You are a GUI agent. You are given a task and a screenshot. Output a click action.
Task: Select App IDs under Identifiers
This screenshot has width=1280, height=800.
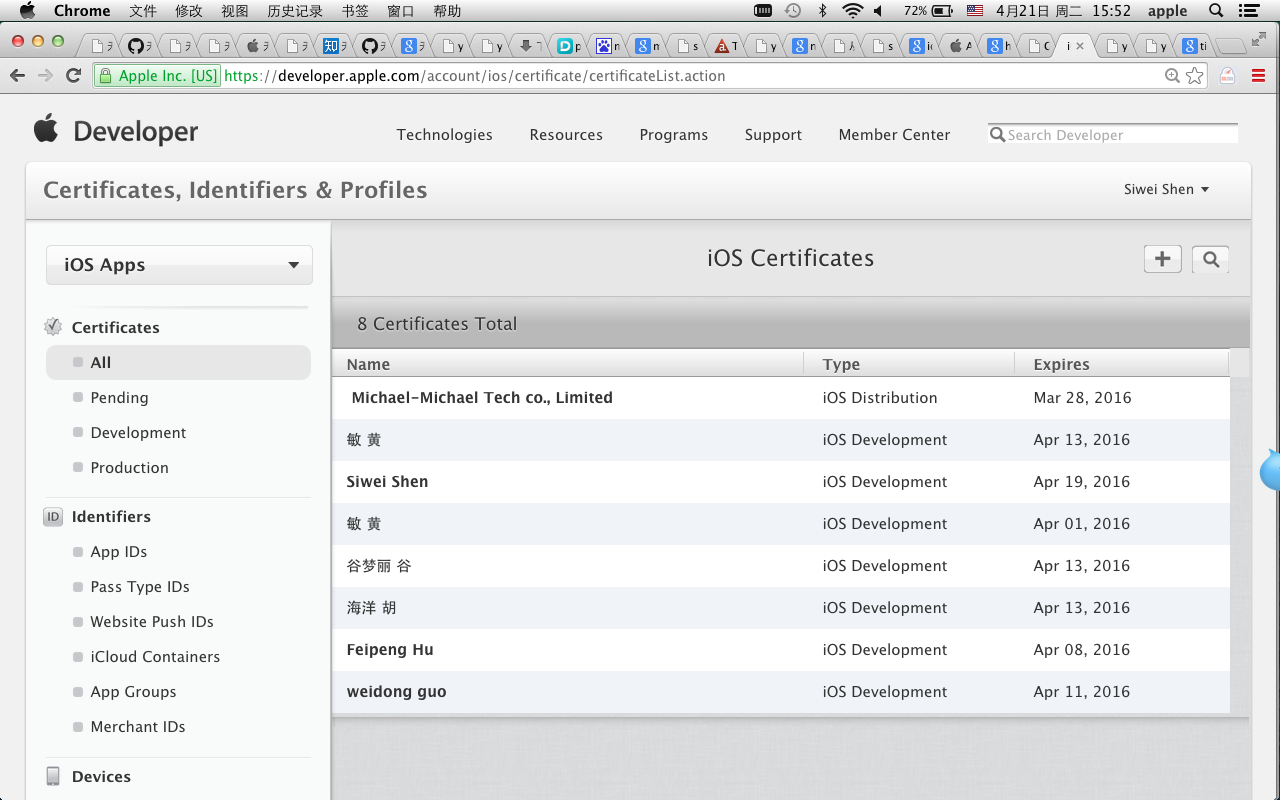click(x=118, y=552)
